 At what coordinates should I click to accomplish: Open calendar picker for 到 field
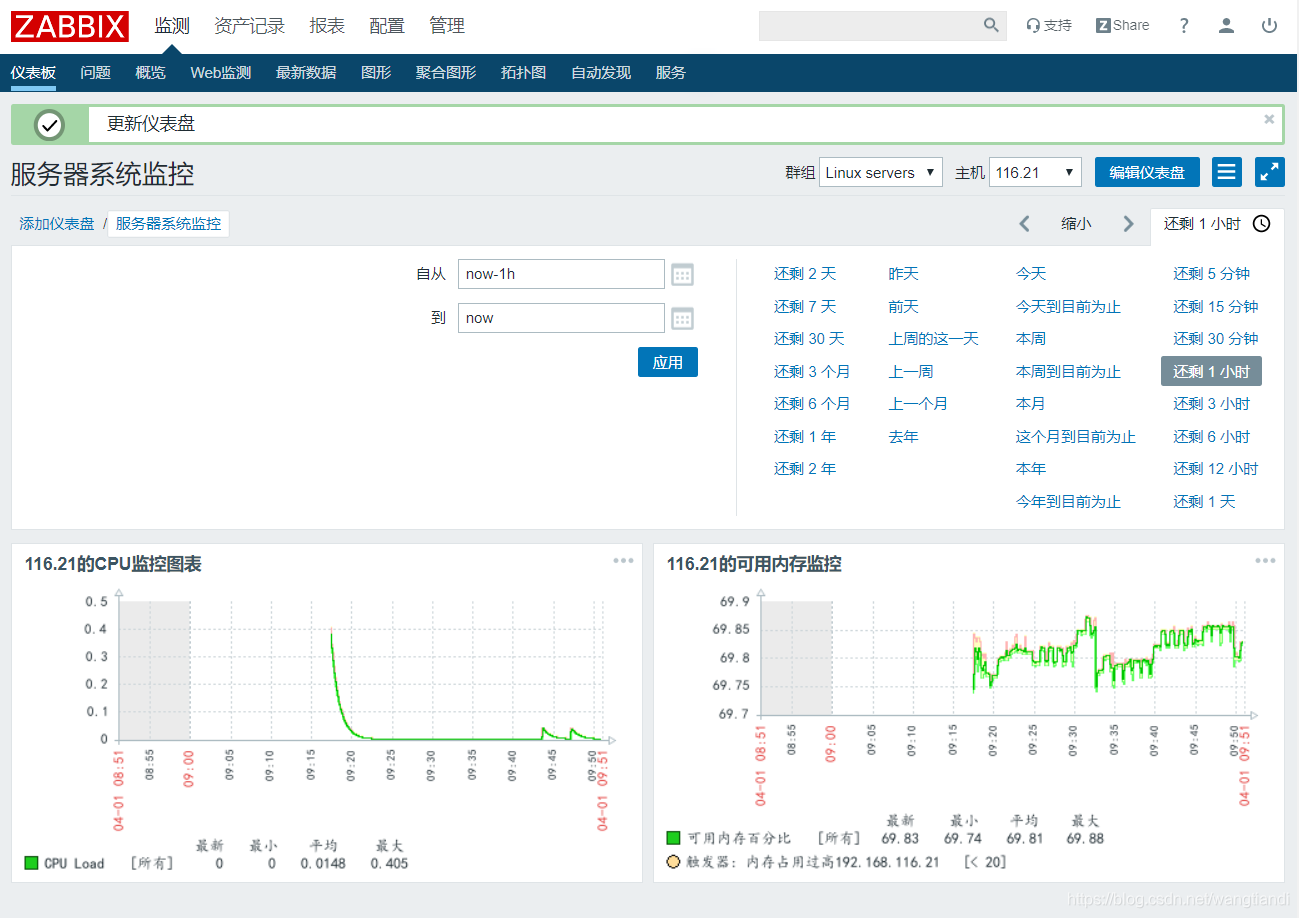coord(682,319)
